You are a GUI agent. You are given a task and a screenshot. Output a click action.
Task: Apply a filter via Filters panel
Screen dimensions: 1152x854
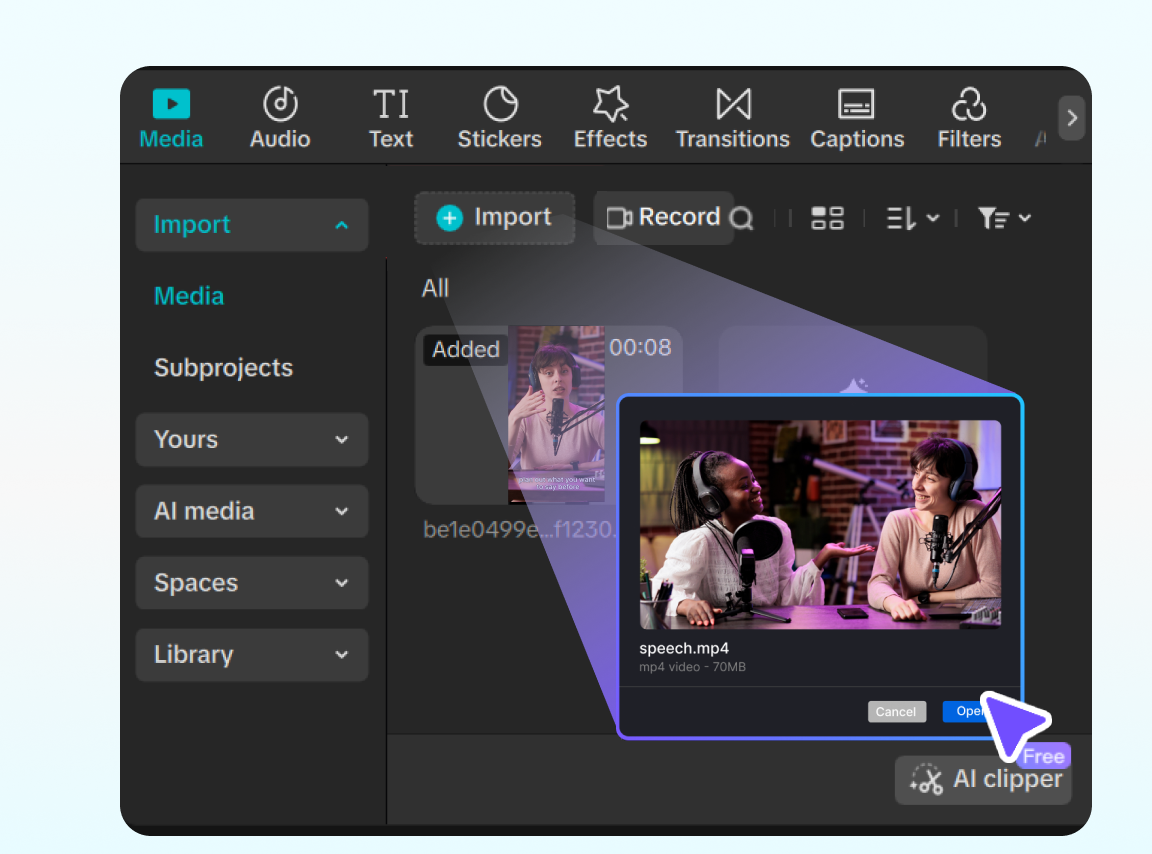tap(968, 116)
